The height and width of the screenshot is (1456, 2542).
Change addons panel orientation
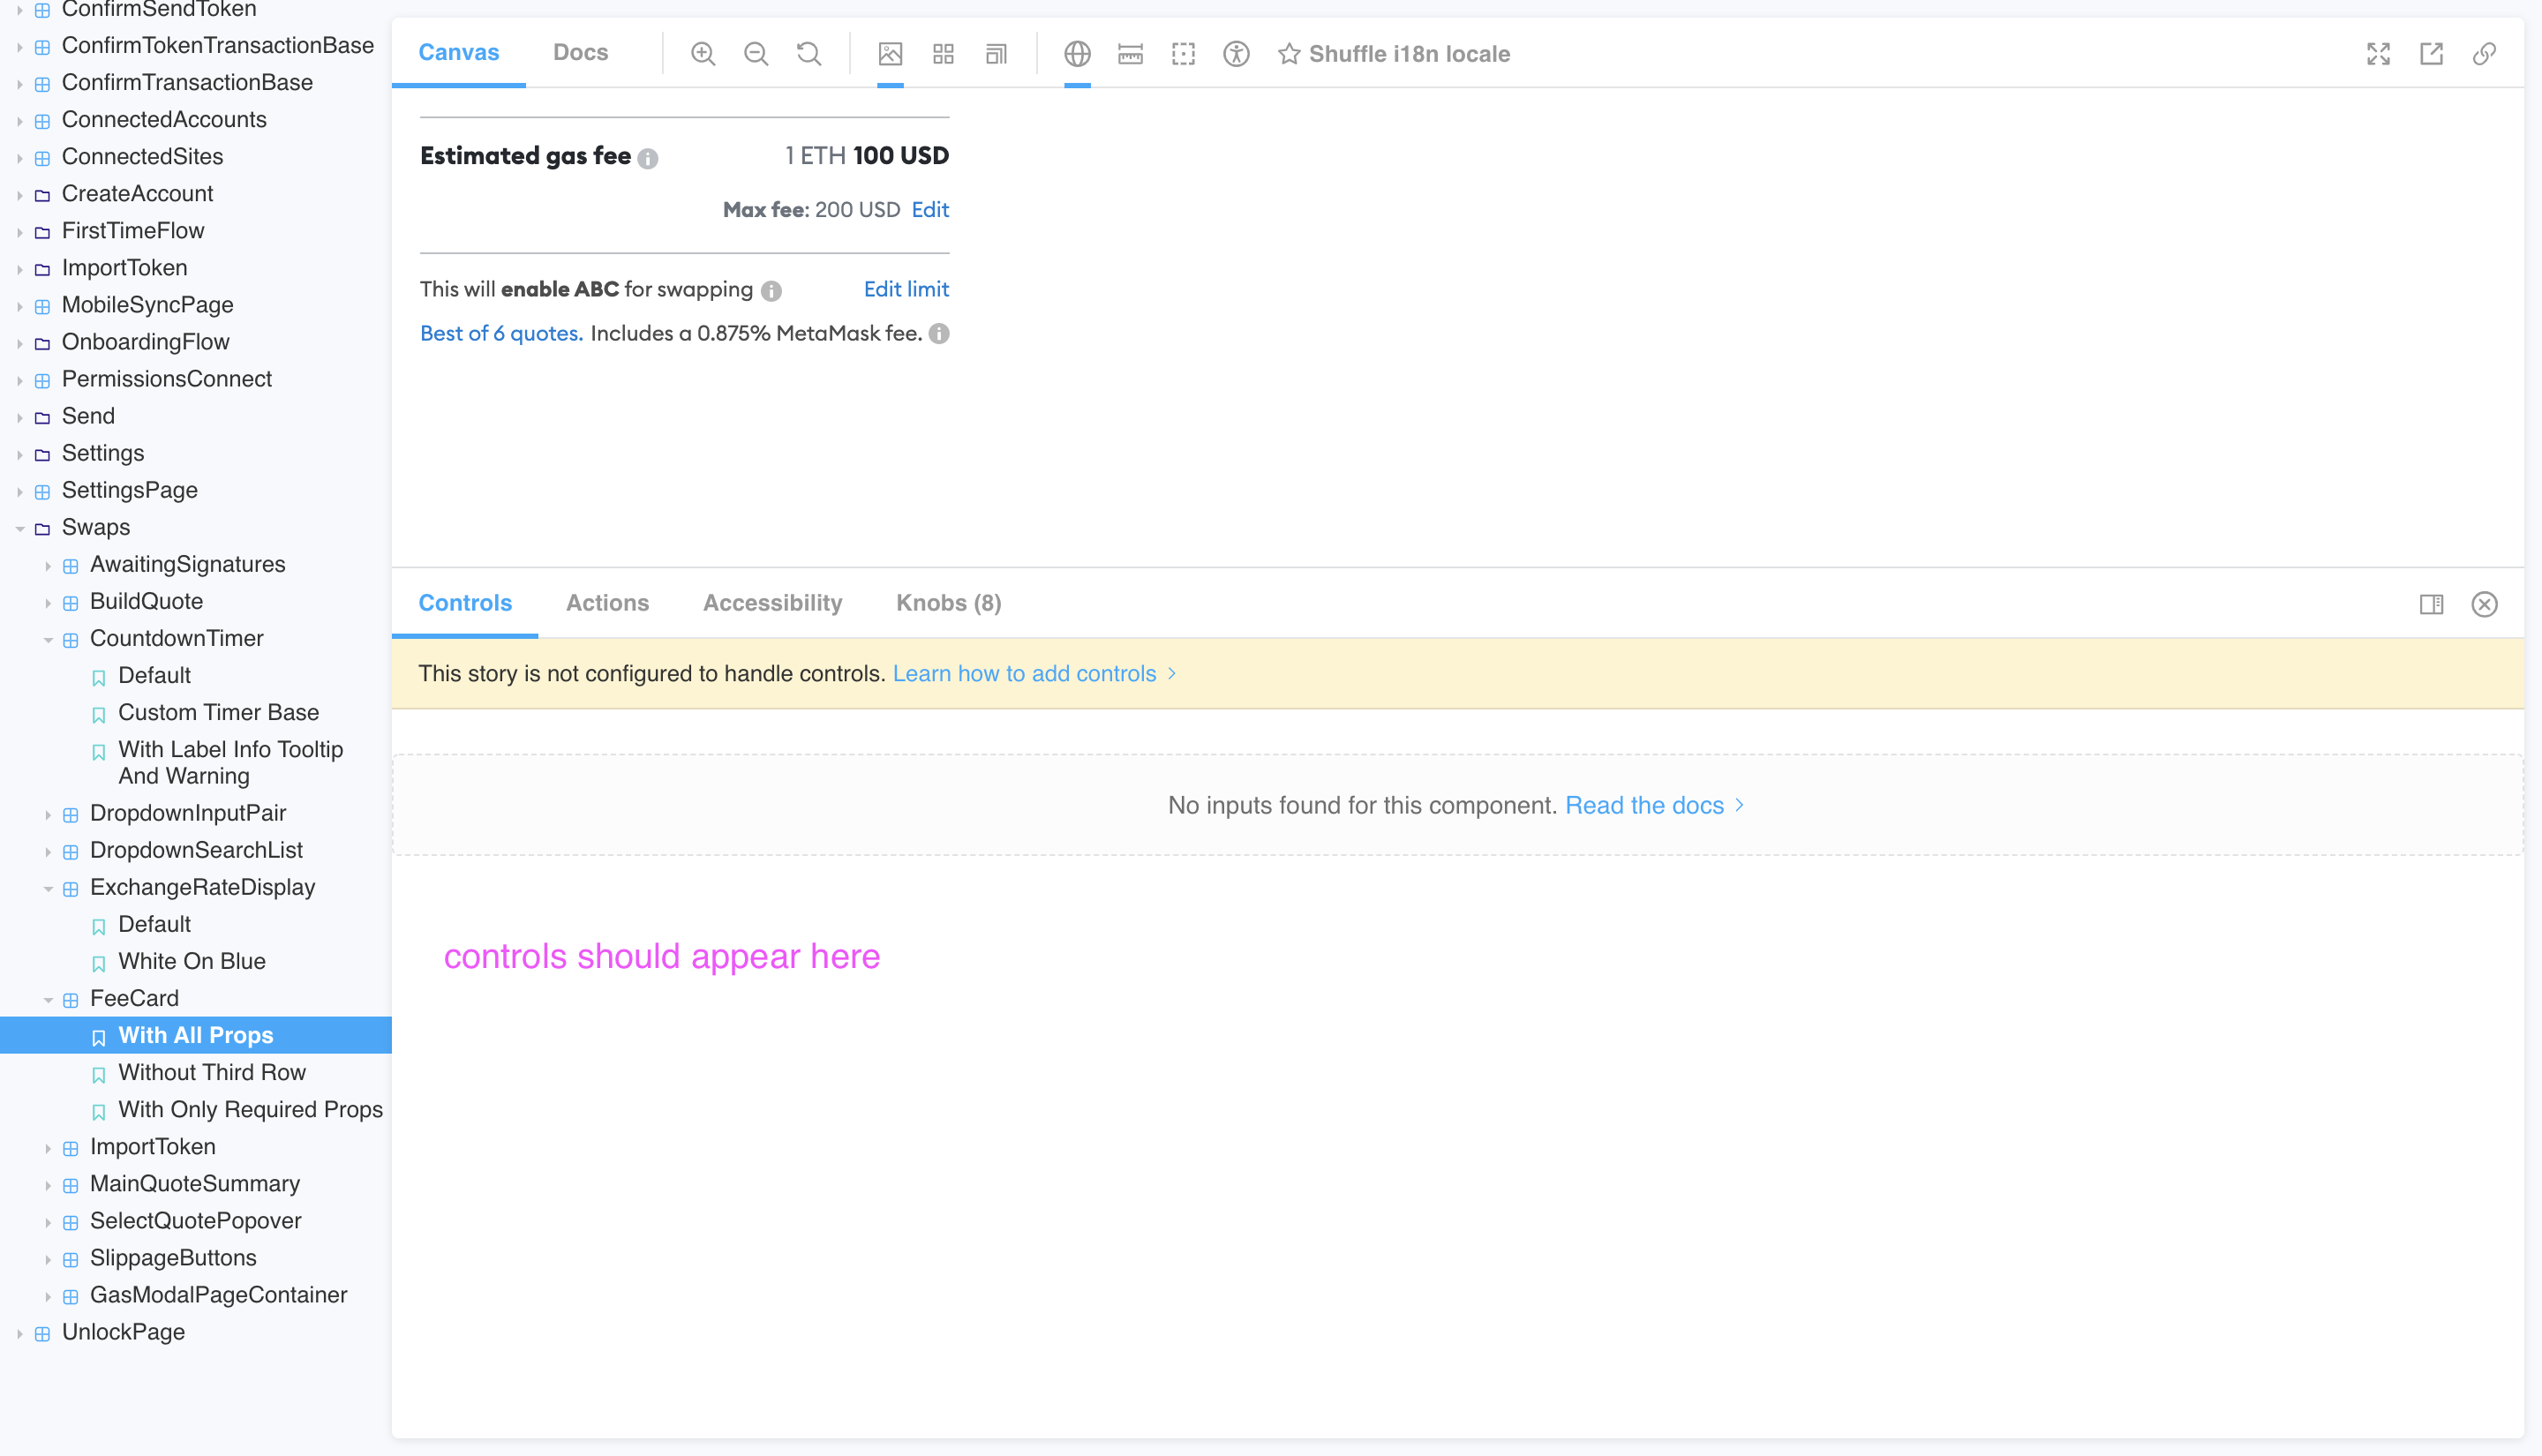coord(2432,604)
